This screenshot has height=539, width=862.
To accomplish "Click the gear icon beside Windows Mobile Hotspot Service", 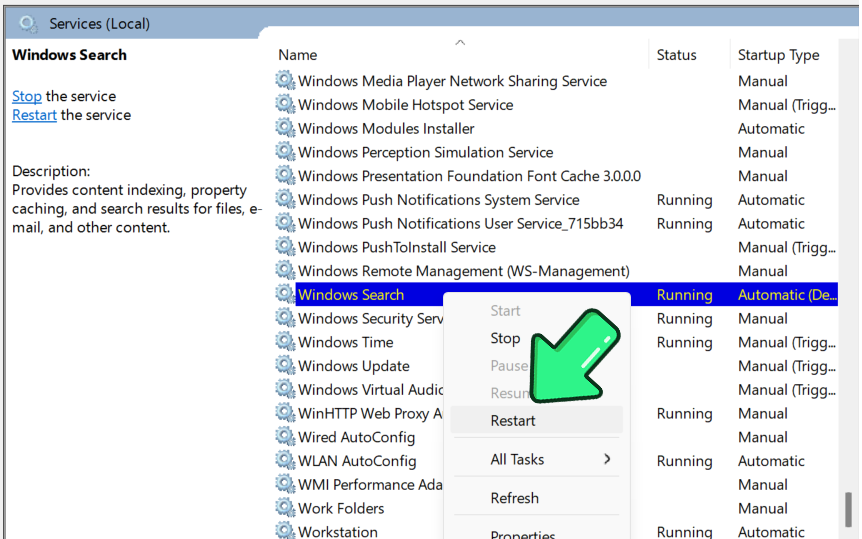I will pos(285,104).
